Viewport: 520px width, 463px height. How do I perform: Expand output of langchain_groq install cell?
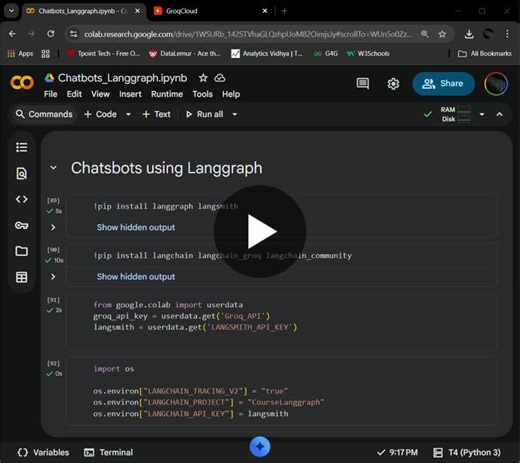[x=53, y=277]
